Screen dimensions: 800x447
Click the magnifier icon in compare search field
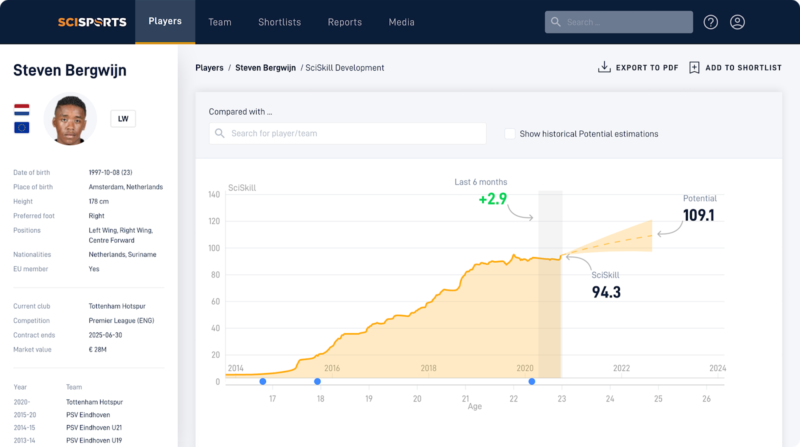coord(219,133)
